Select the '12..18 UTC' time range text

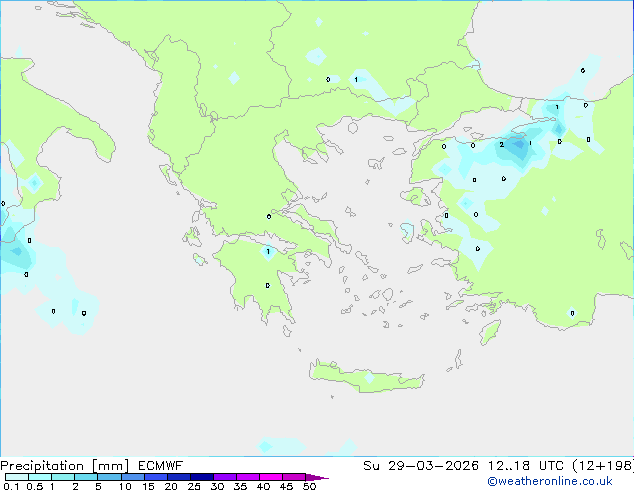click(x=526, y=466)
